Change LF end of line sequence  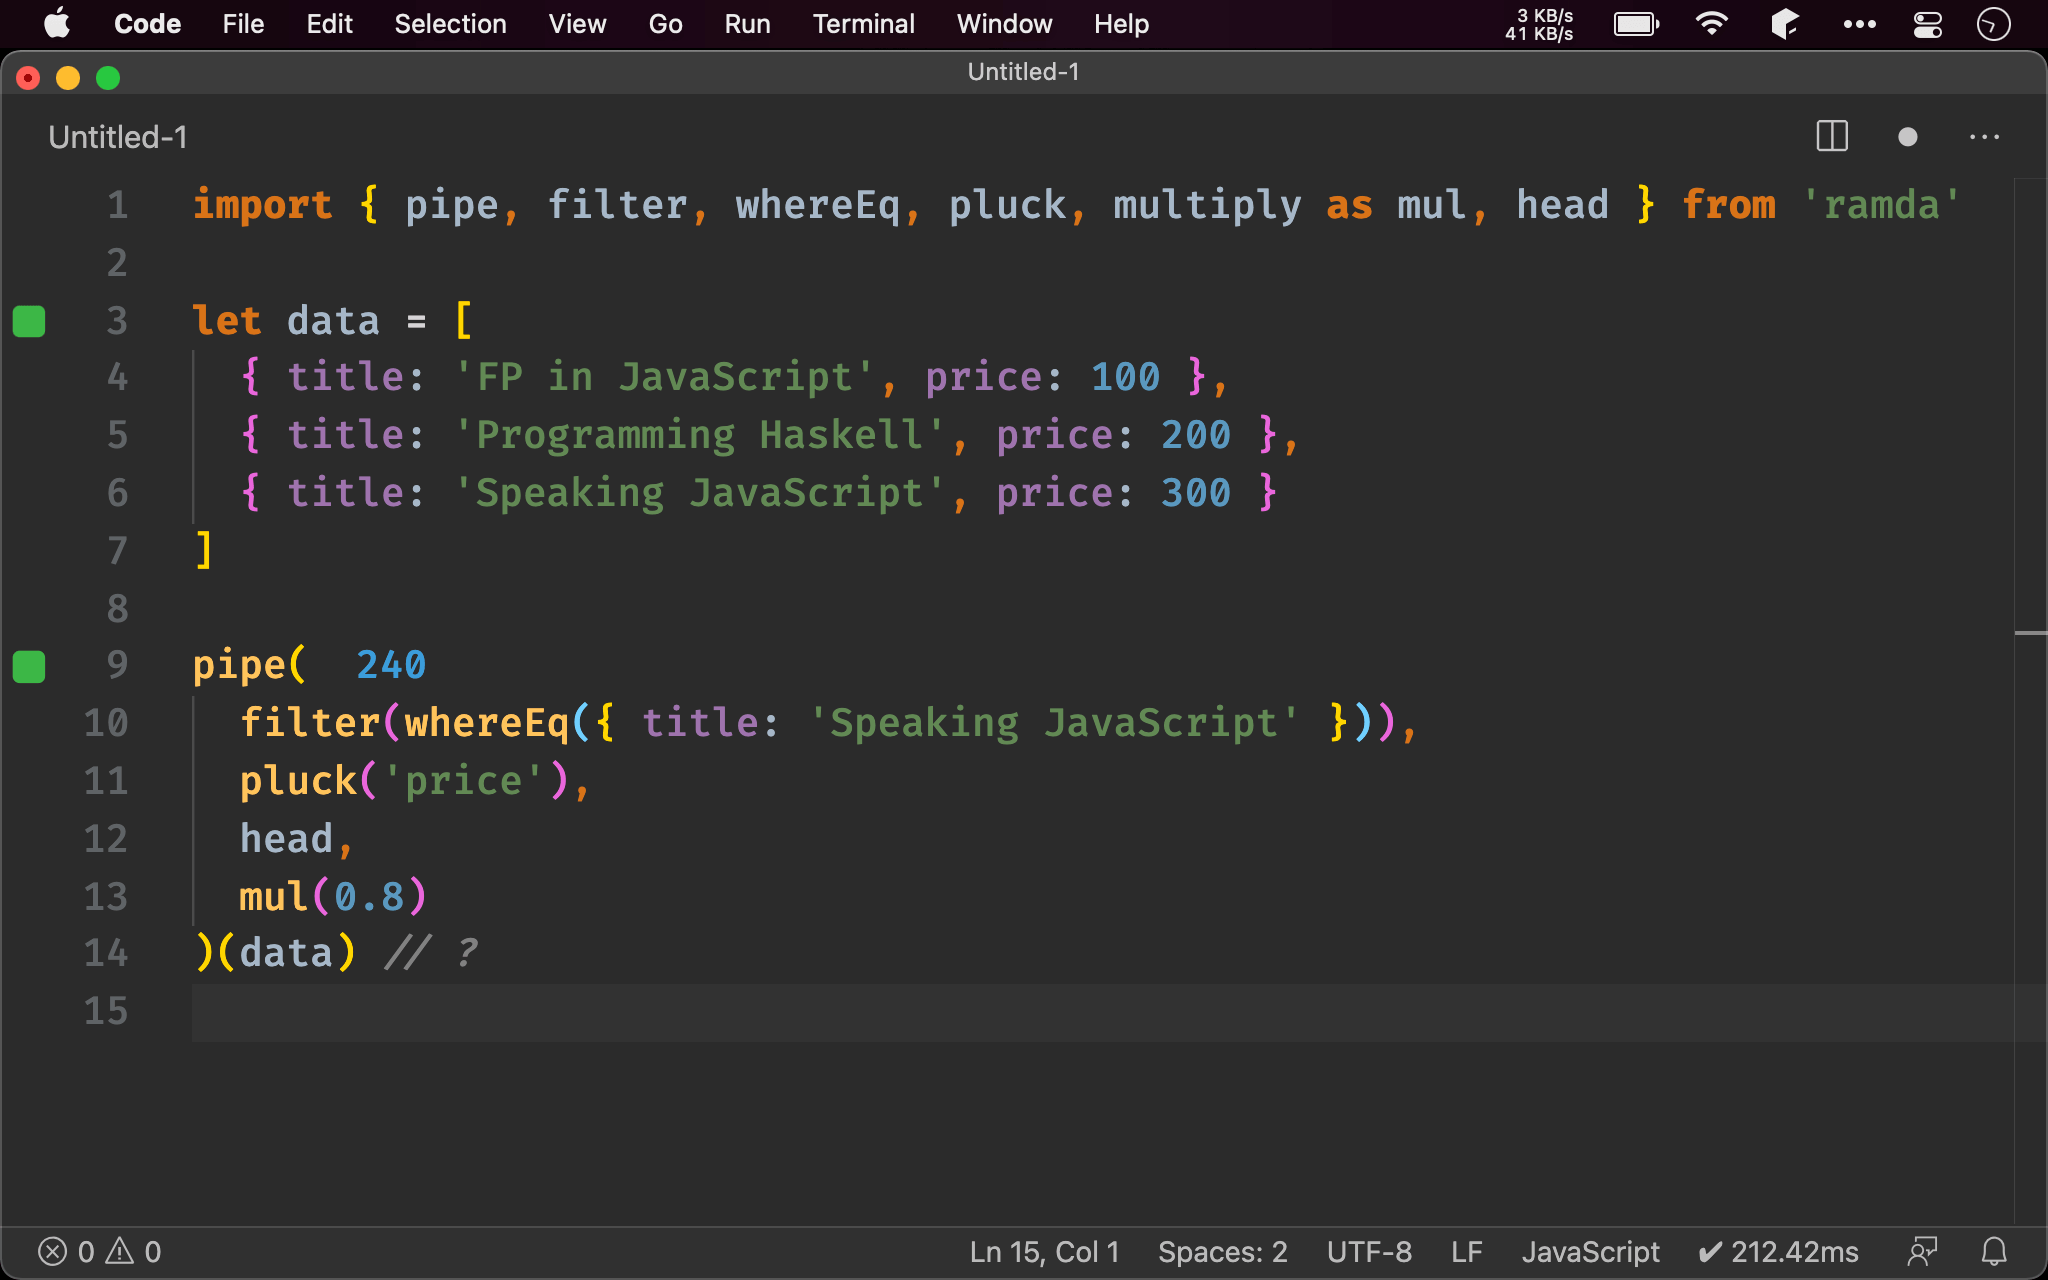[1466, 1252]
